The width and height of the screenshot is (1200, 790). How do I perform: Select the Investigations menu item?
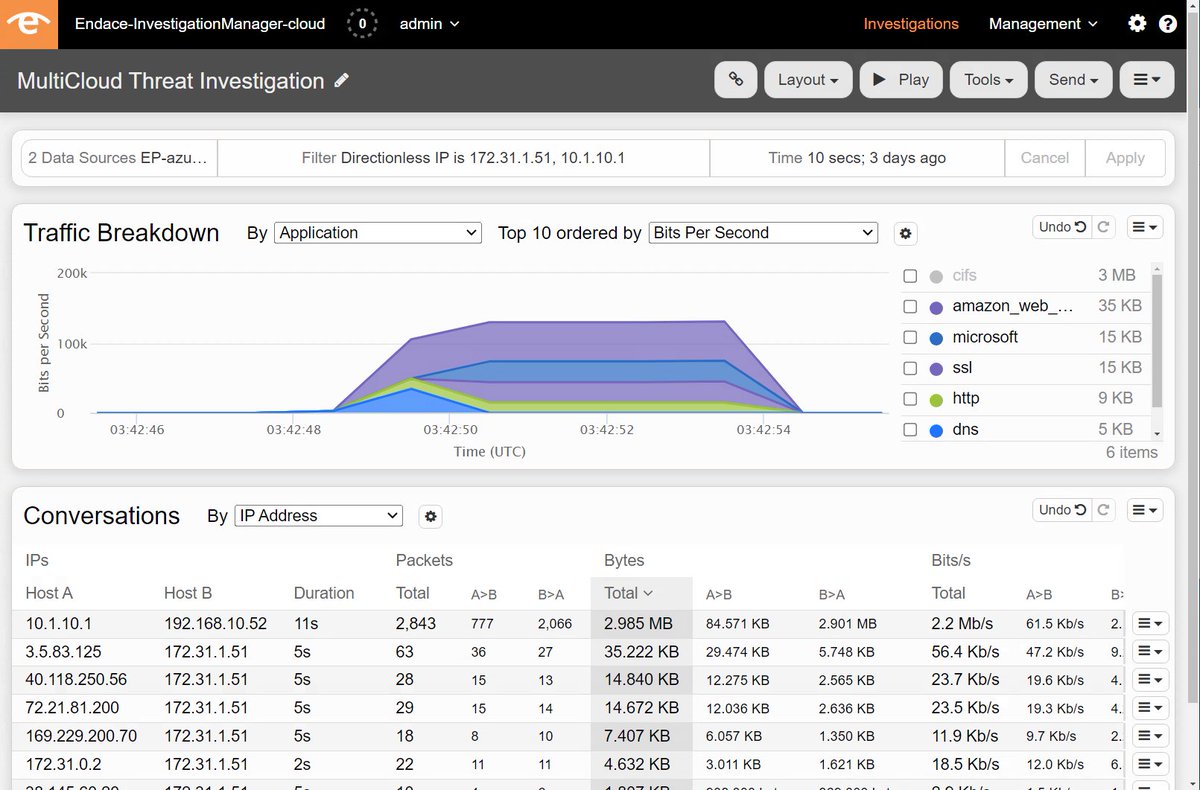[x=911, y=24]
